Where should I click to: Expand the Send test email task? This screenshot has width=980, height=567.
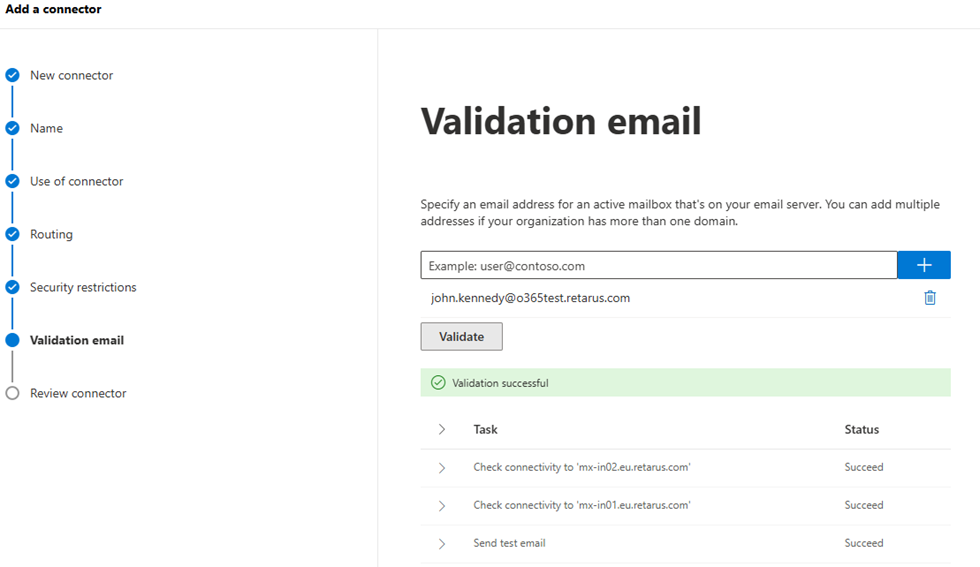coord(442,543)
